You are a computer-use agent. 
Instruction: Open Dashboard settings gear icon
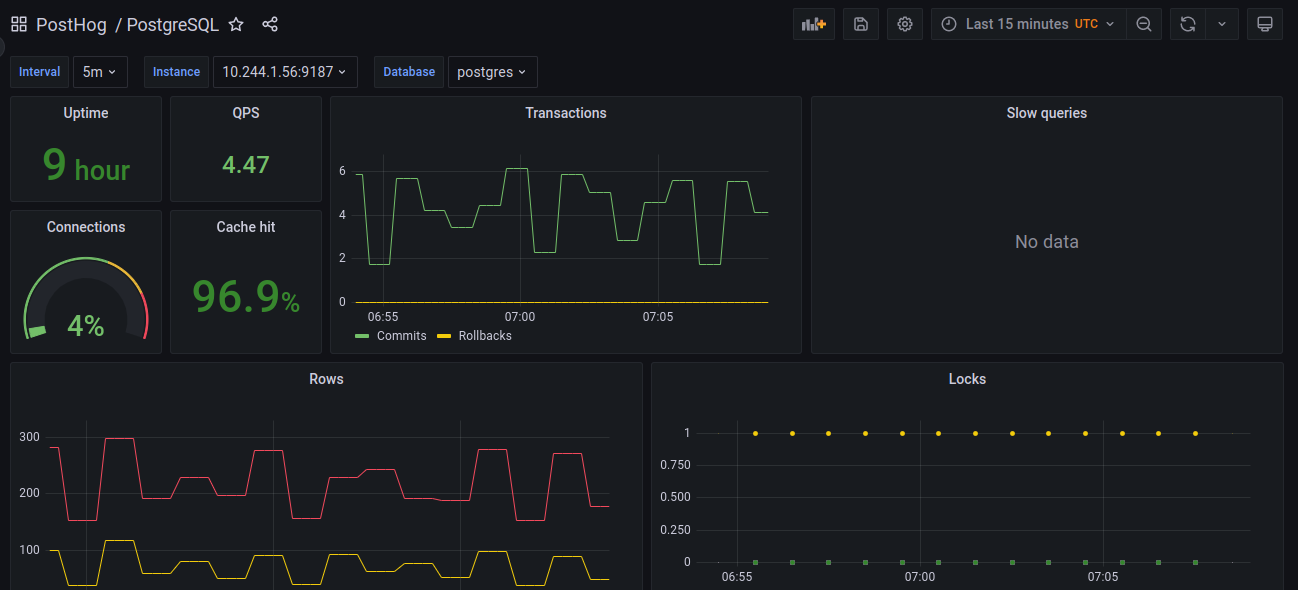[904, 23]
